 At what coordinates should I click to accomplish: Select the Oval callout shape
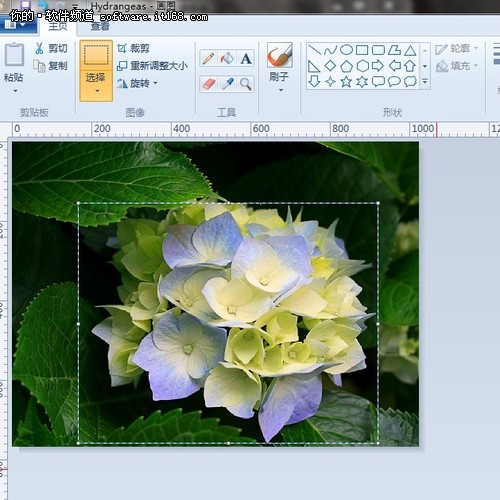[394, 82]
